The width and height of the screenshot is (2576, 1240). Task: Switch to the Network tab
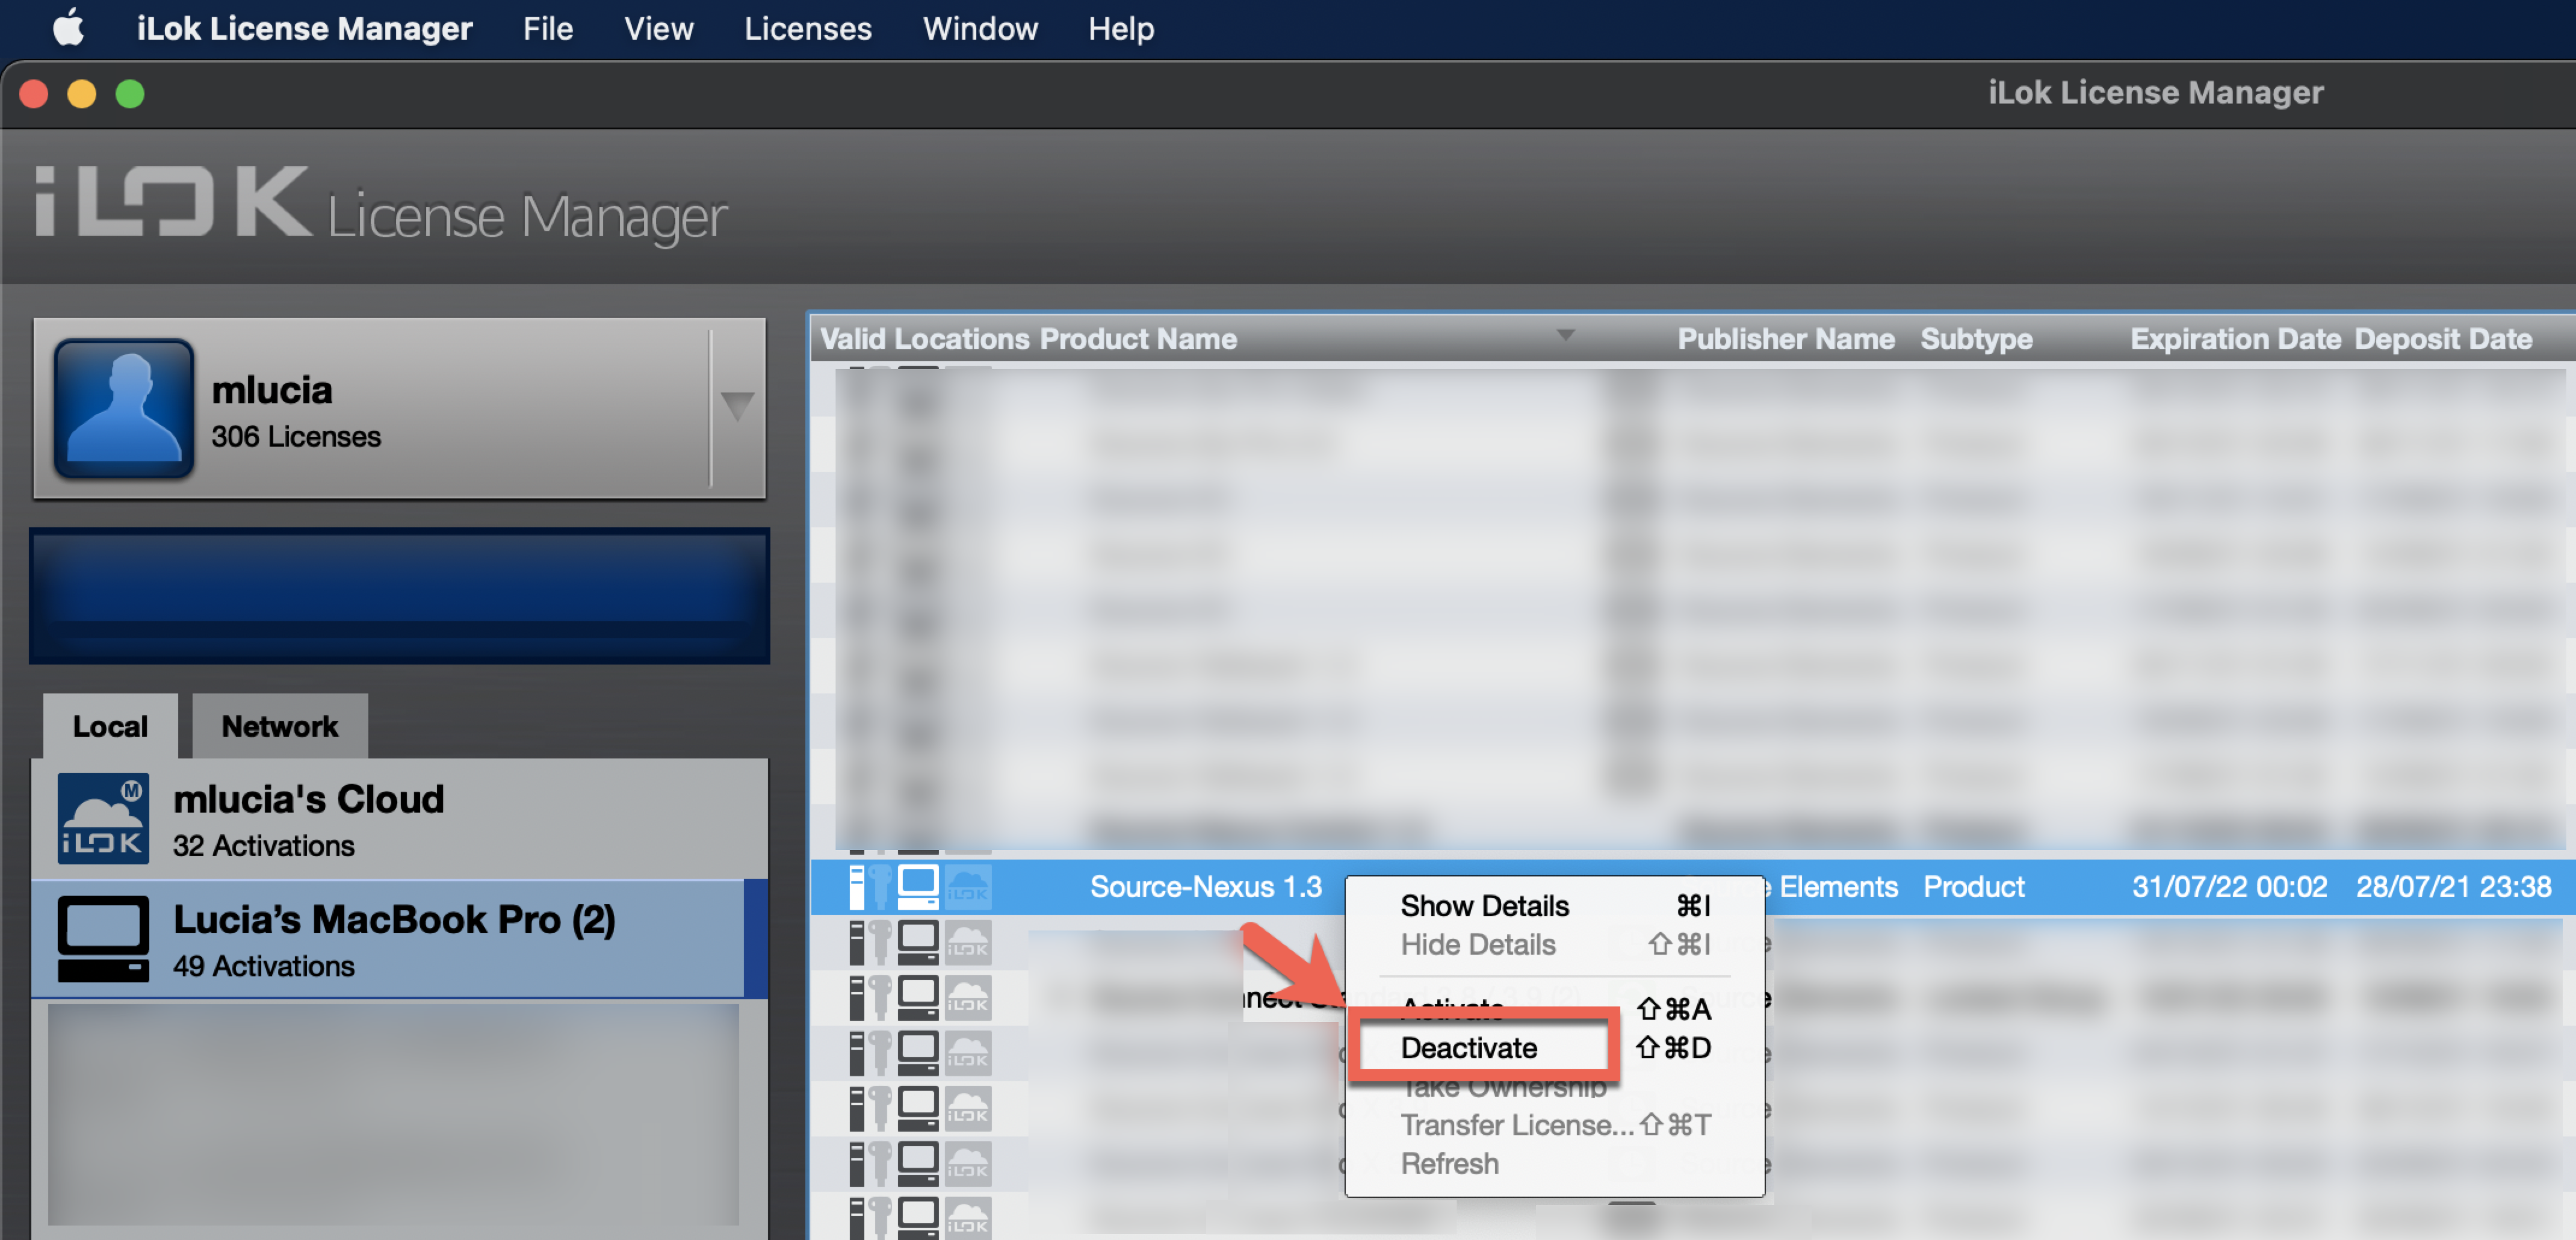pyautogui.click(x=279, y=726)
